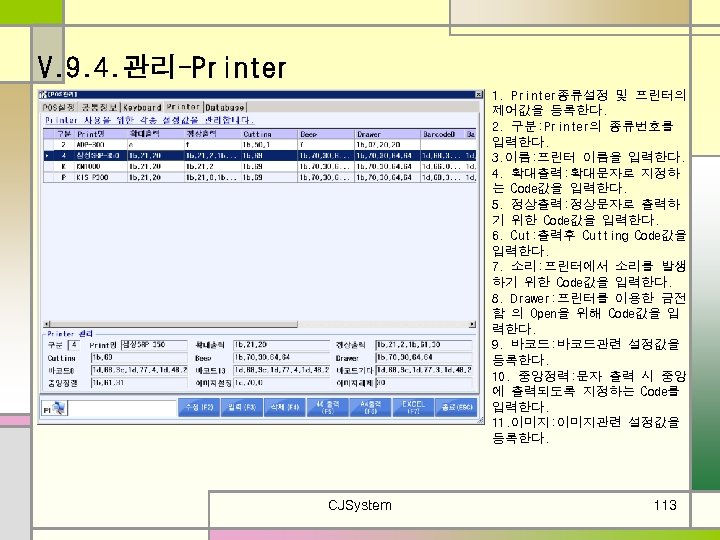Click the 종료 (ESC) exit button
Image resolution: width=720 pixels, height=540 pixels.
point(456,407)
